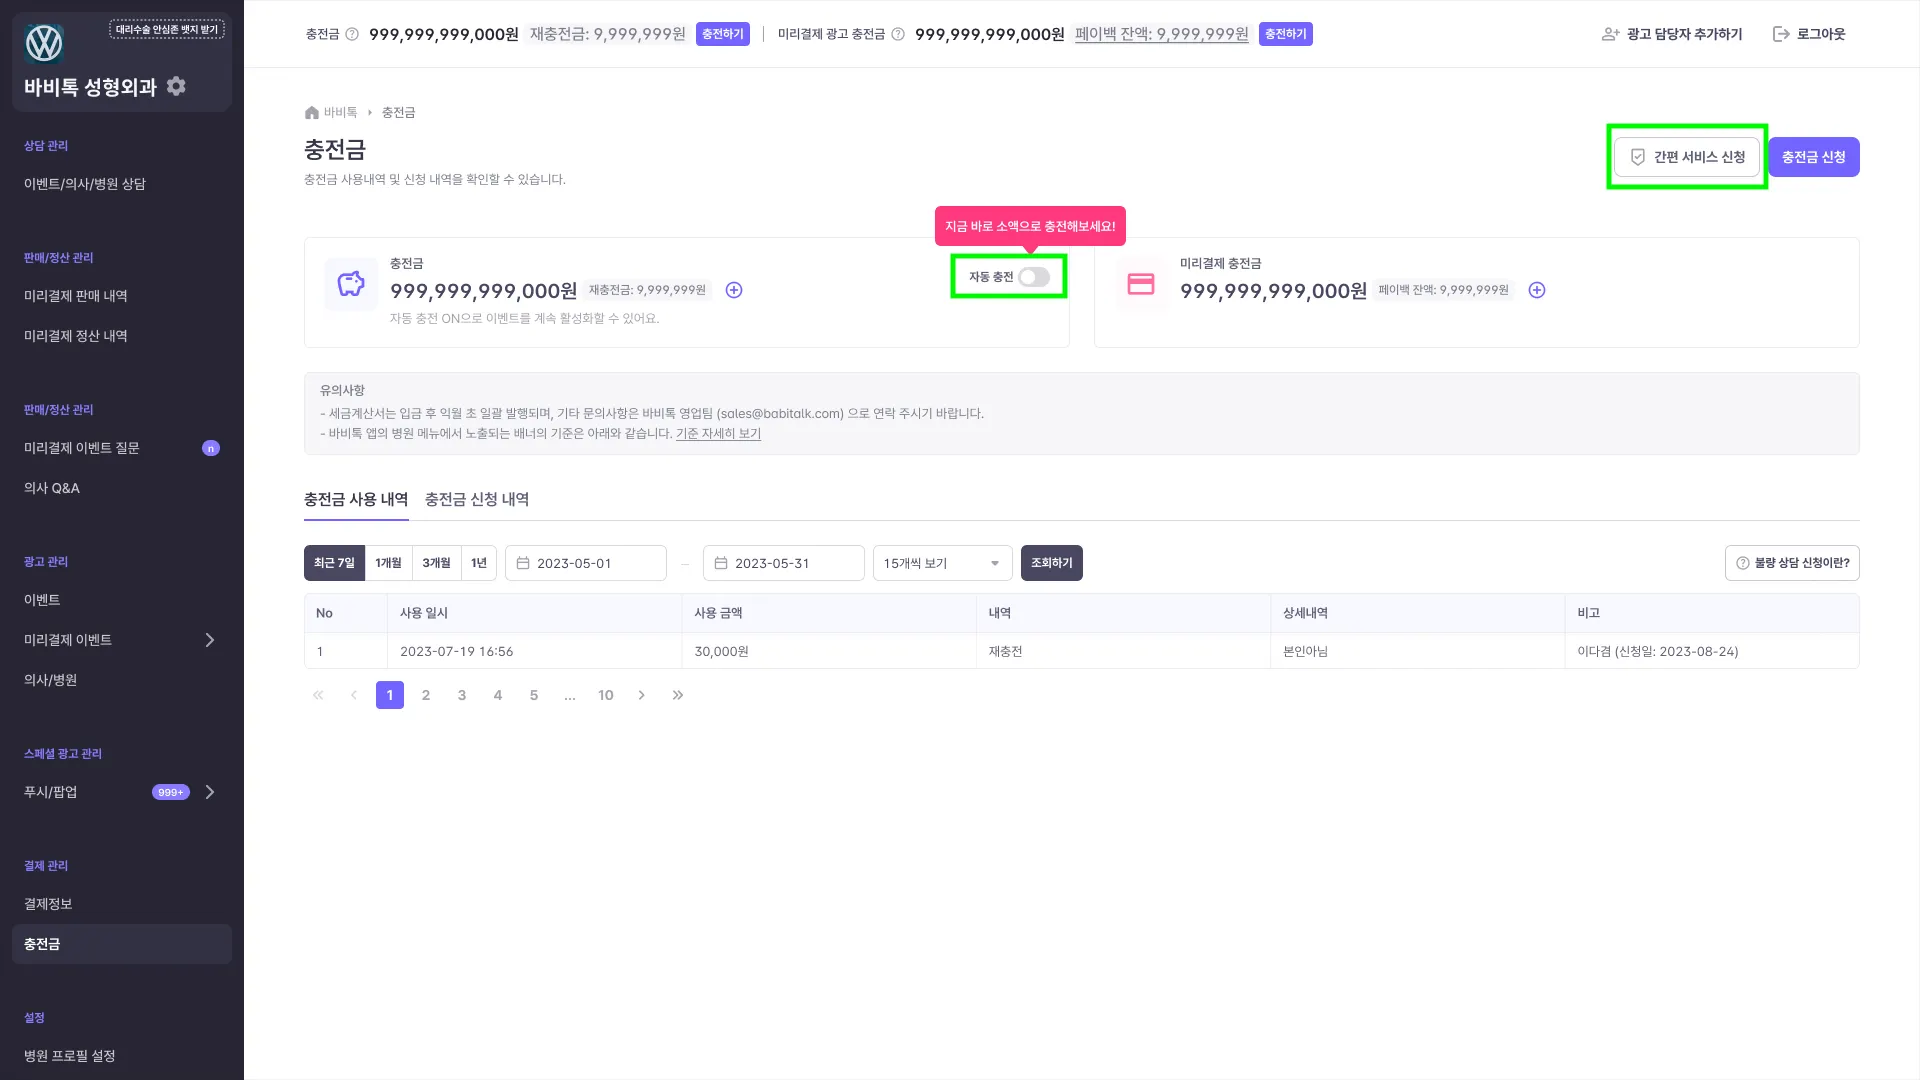Click table cell 2023-07-19 16:56

point(535,651)
